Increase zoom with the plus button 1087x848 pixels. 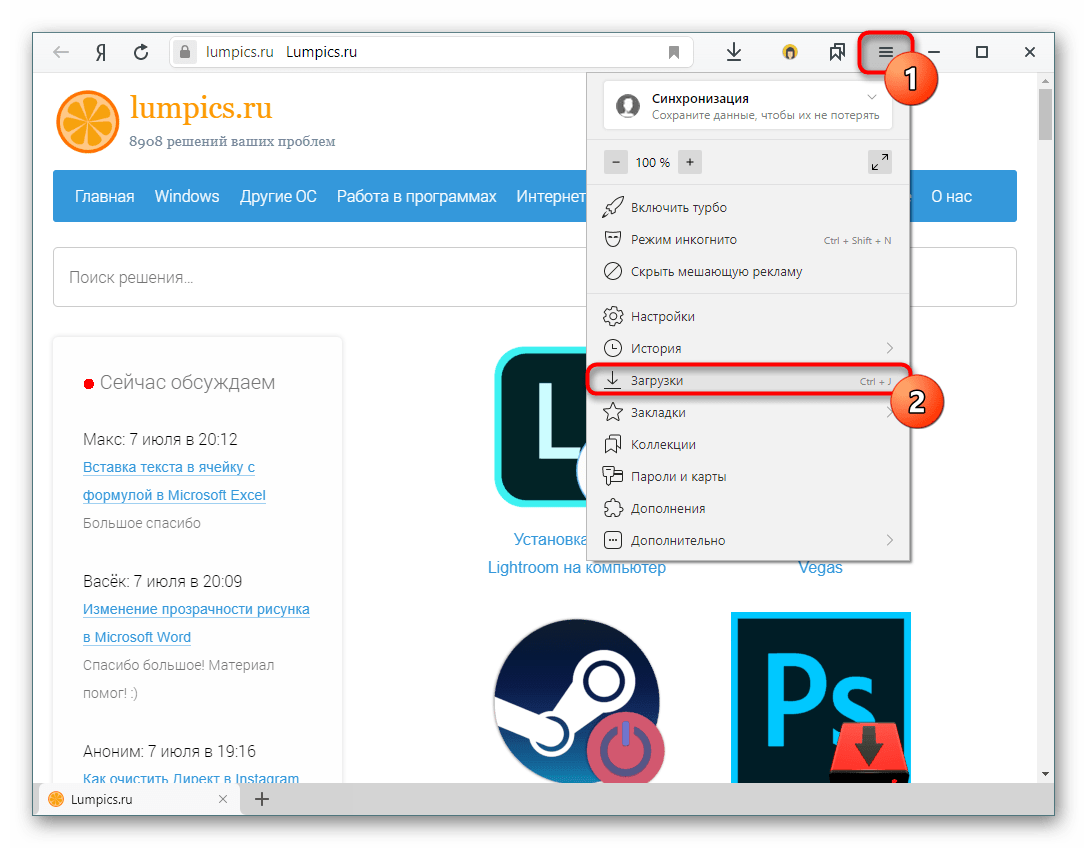(690, 162)
